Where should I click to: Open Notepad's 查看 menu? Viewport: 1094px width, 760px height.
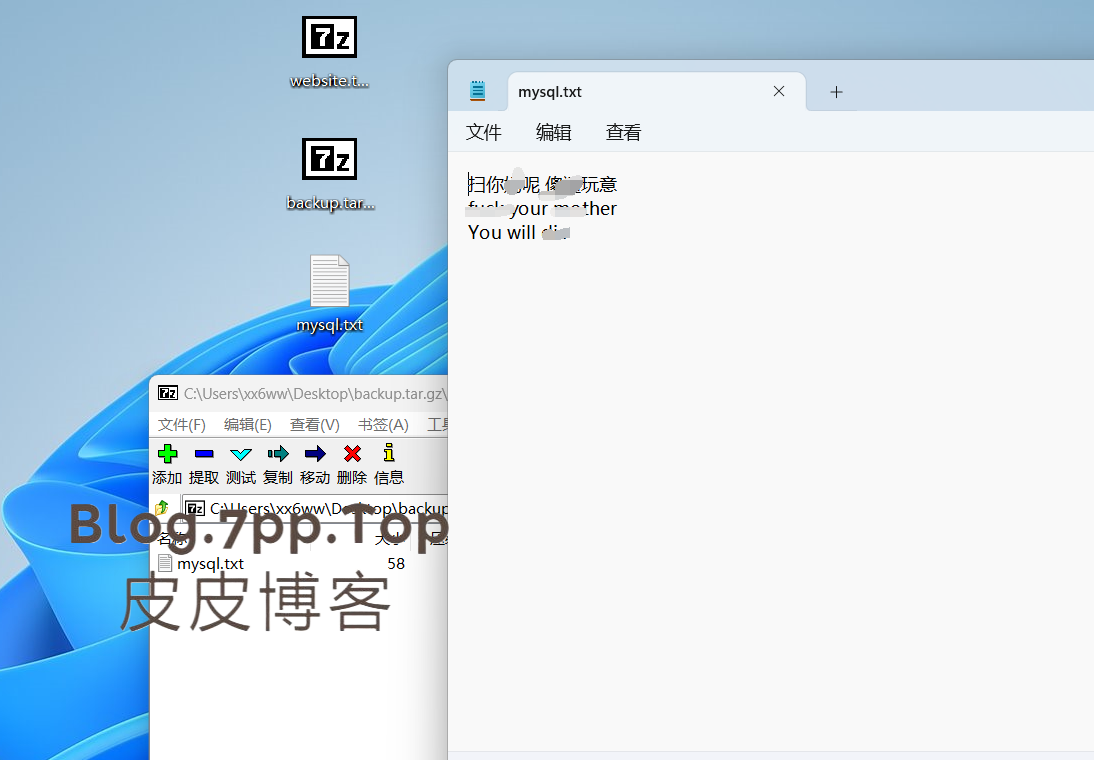(623, 131)
